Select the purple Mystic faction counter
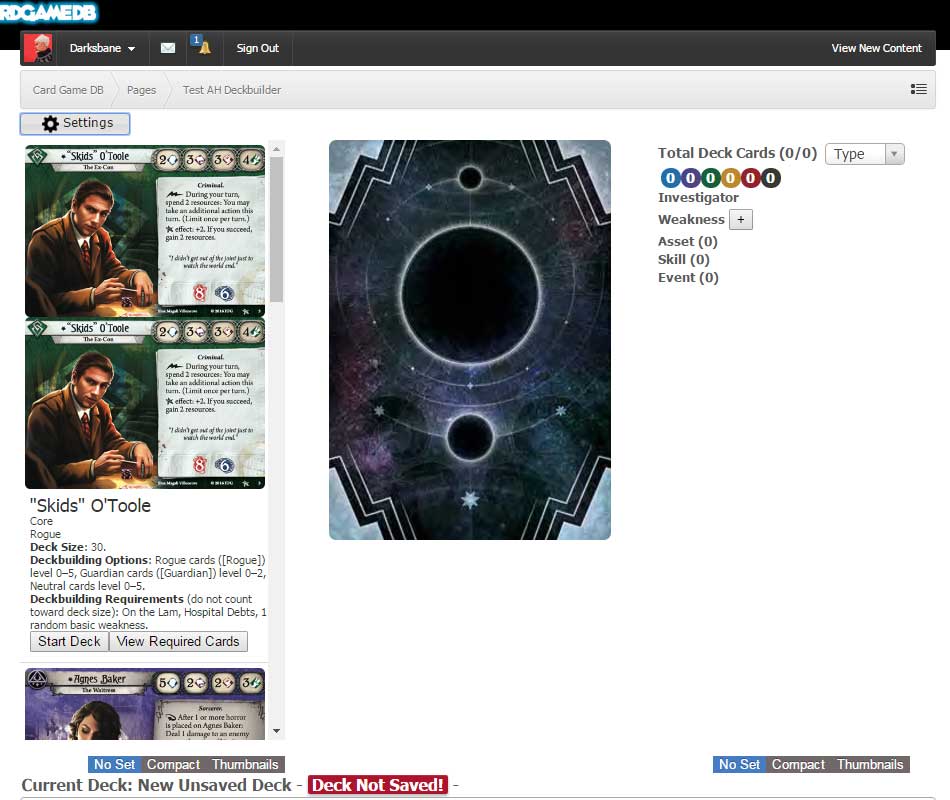The width and height of the screenshot is (950, 800). [x=690, y=178]
